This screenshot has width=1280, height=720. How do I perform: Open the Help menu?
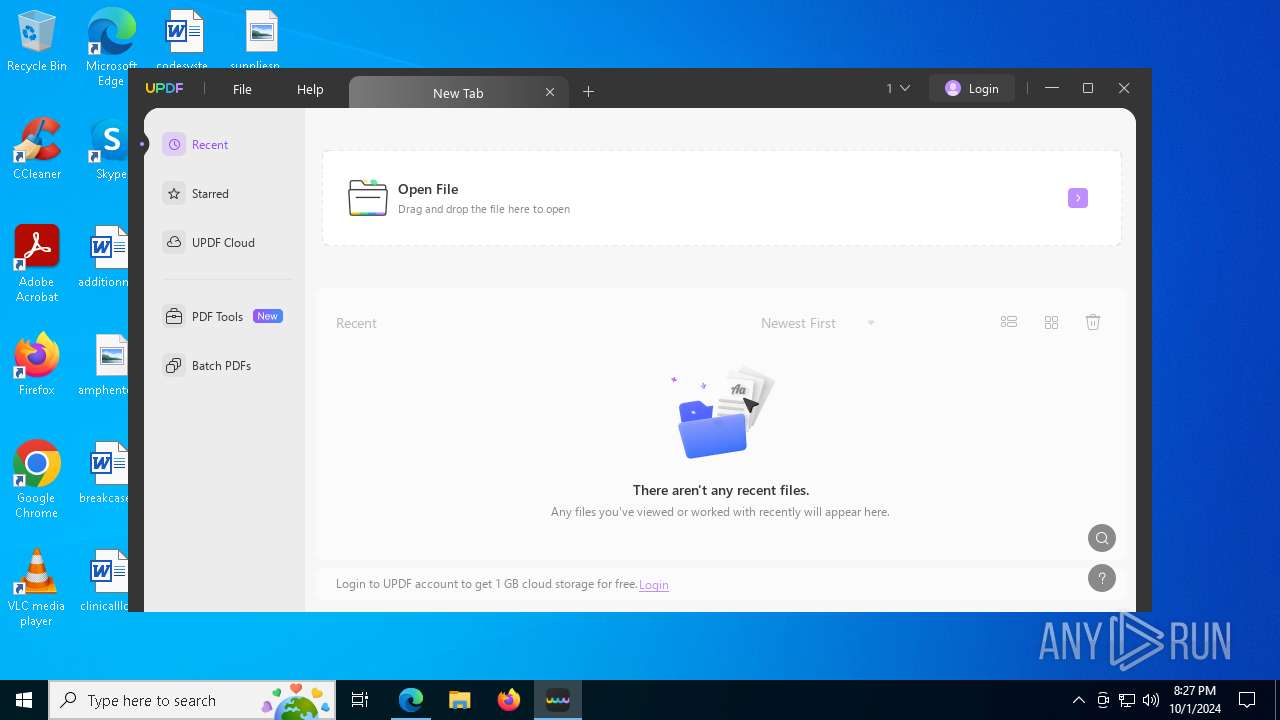click(310, 89)
